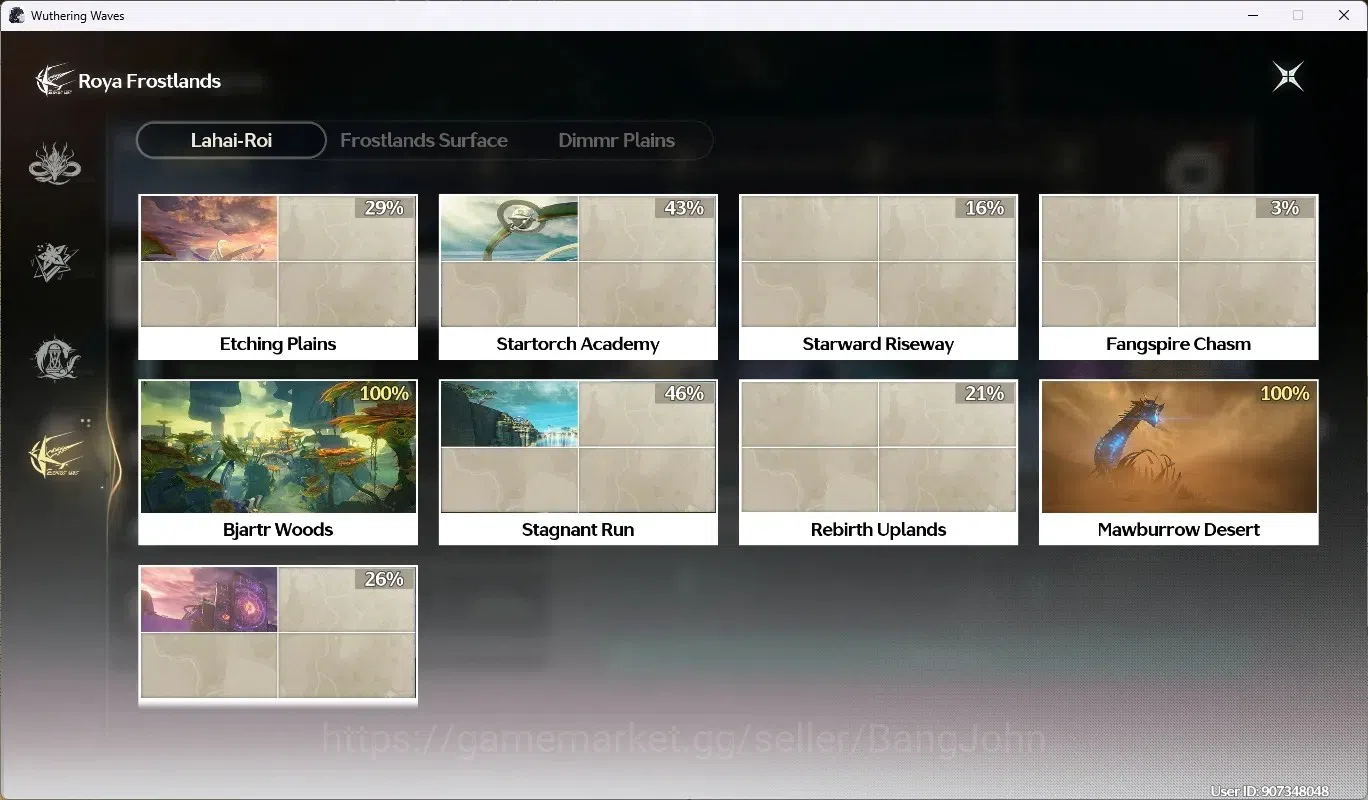1368x800 pixels.
Task: Minimize the Wuthering Waves window
Action: pyautogui.click(x=1253, y=15)
